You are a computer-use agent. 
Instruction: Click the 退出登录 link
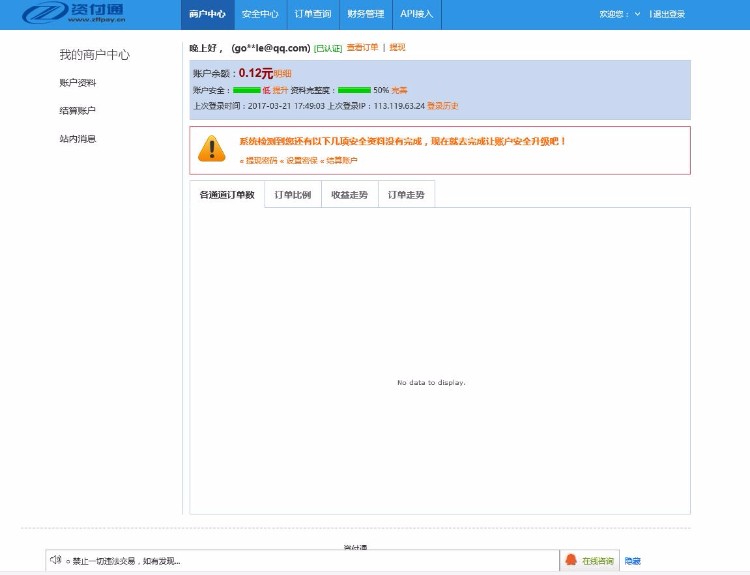[669, 14]
